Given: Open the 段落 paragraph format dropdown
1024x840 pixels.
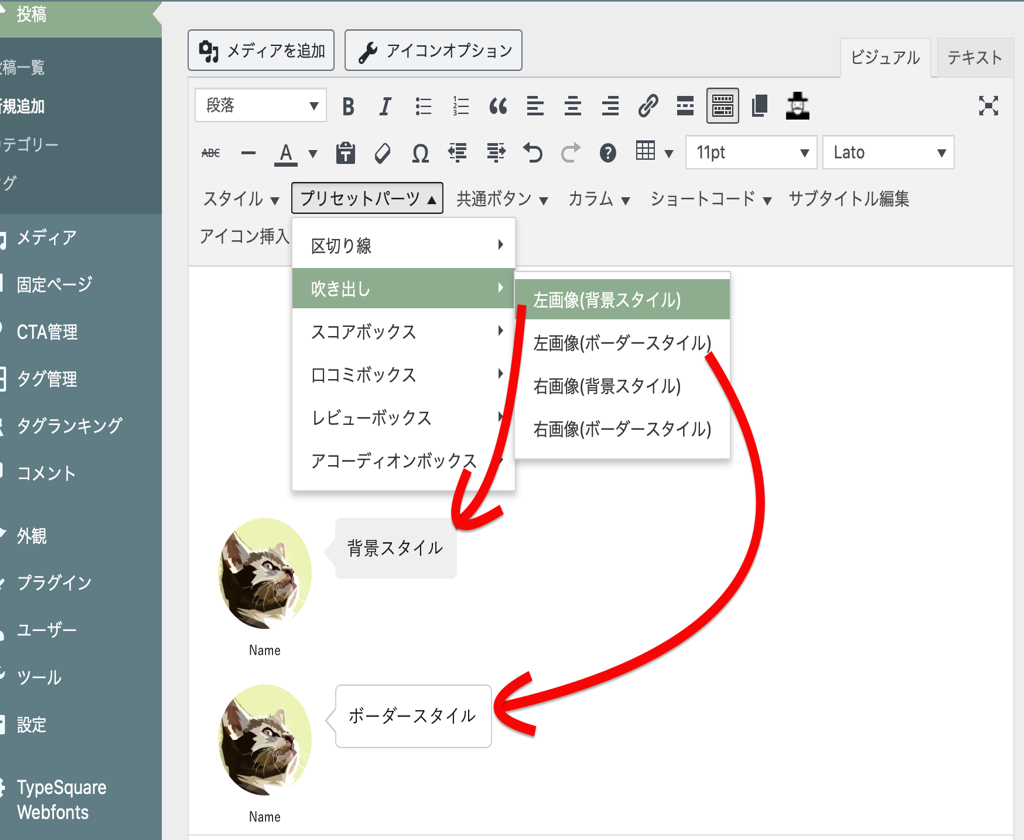Looking at the screenshot, I should [264, 106].
